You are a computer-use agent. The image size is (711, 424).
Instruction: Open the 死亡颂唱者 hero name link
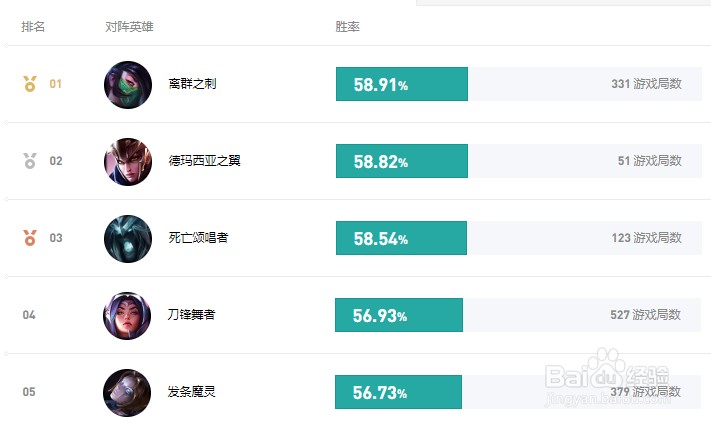pyautogui.click(x=198, y=238)
